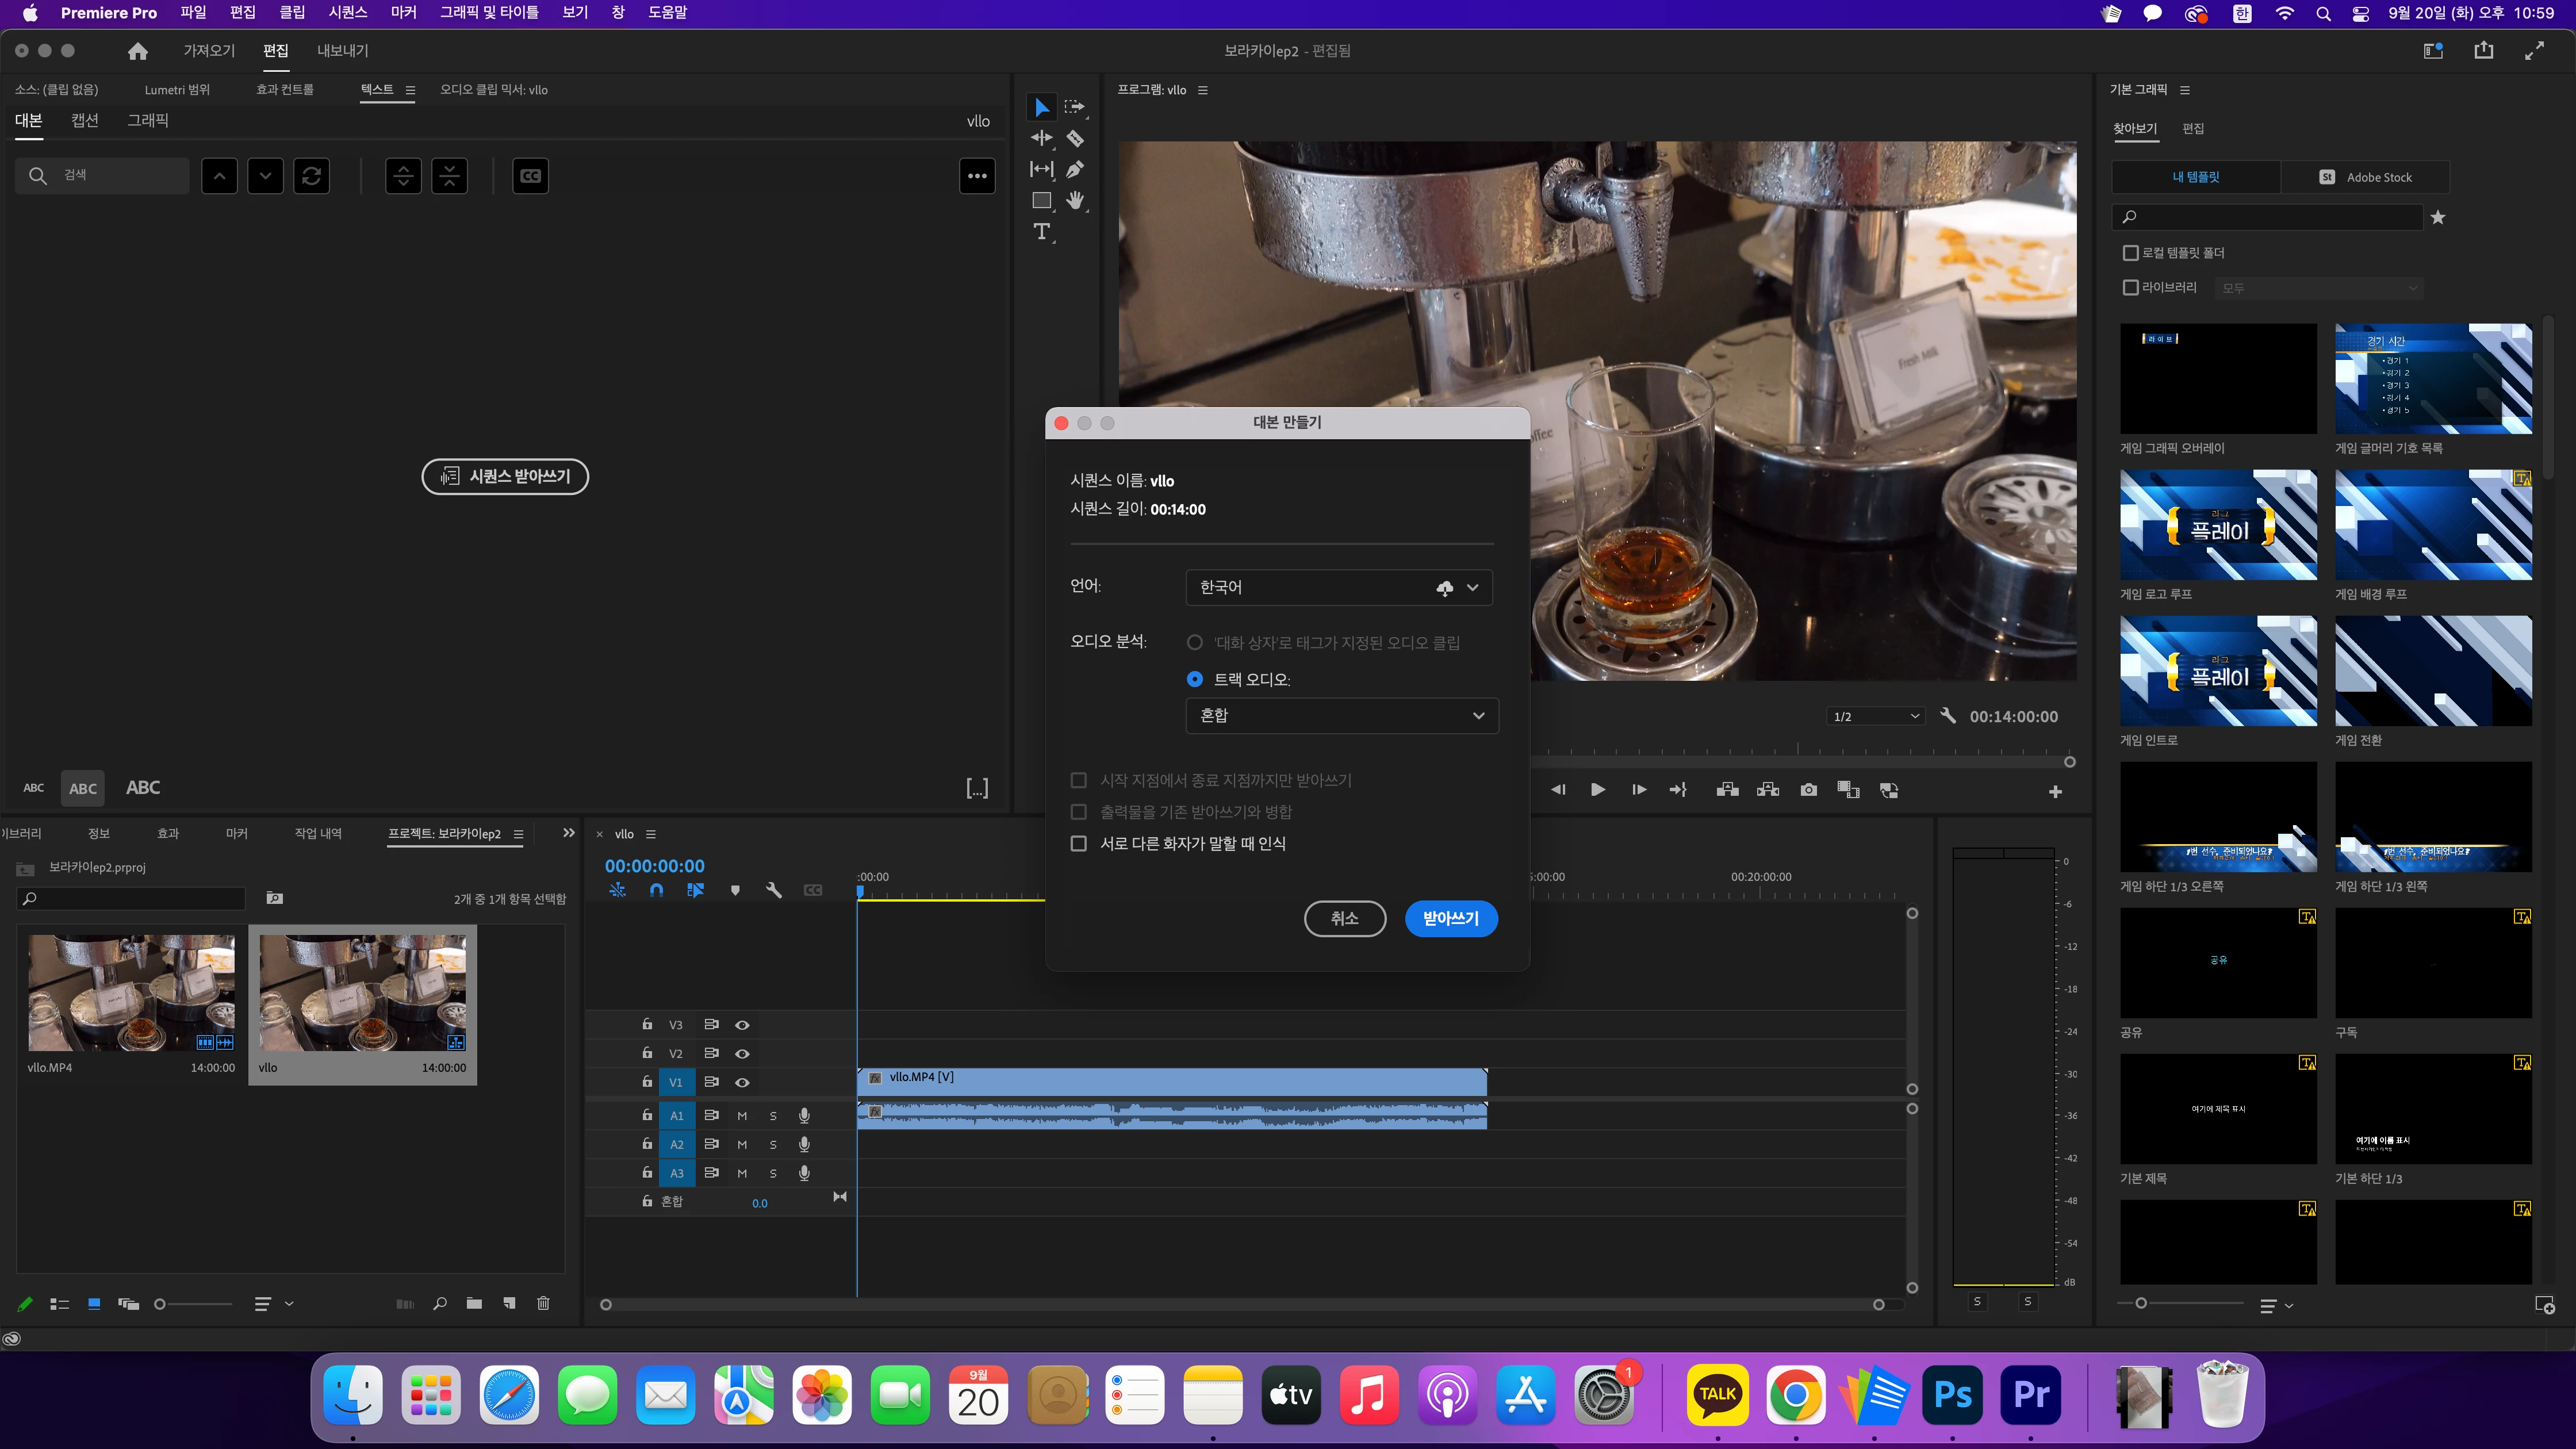The image size is (2576, 1449).
Task: Open the 혼합 track audio dropdown
Action: 1342,716
